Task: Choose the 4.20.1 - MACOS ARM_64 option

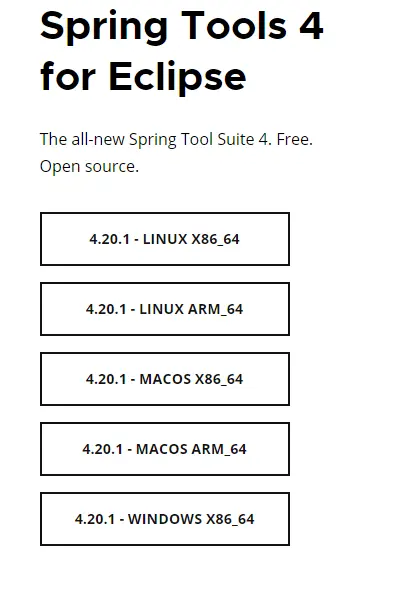Action: coord(165,449)
